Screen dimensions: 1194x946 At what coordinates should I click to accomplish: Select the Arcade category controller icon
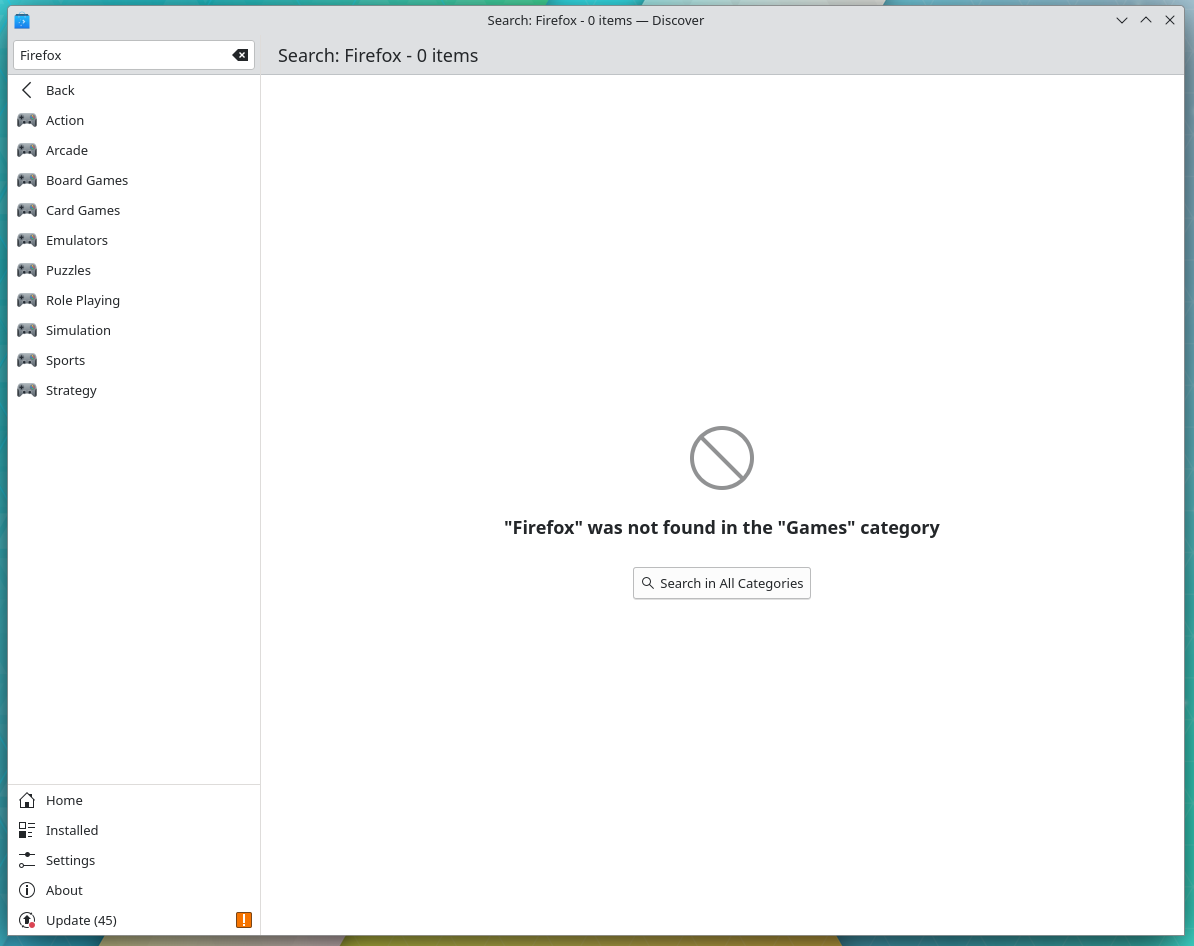pos(27,150)
